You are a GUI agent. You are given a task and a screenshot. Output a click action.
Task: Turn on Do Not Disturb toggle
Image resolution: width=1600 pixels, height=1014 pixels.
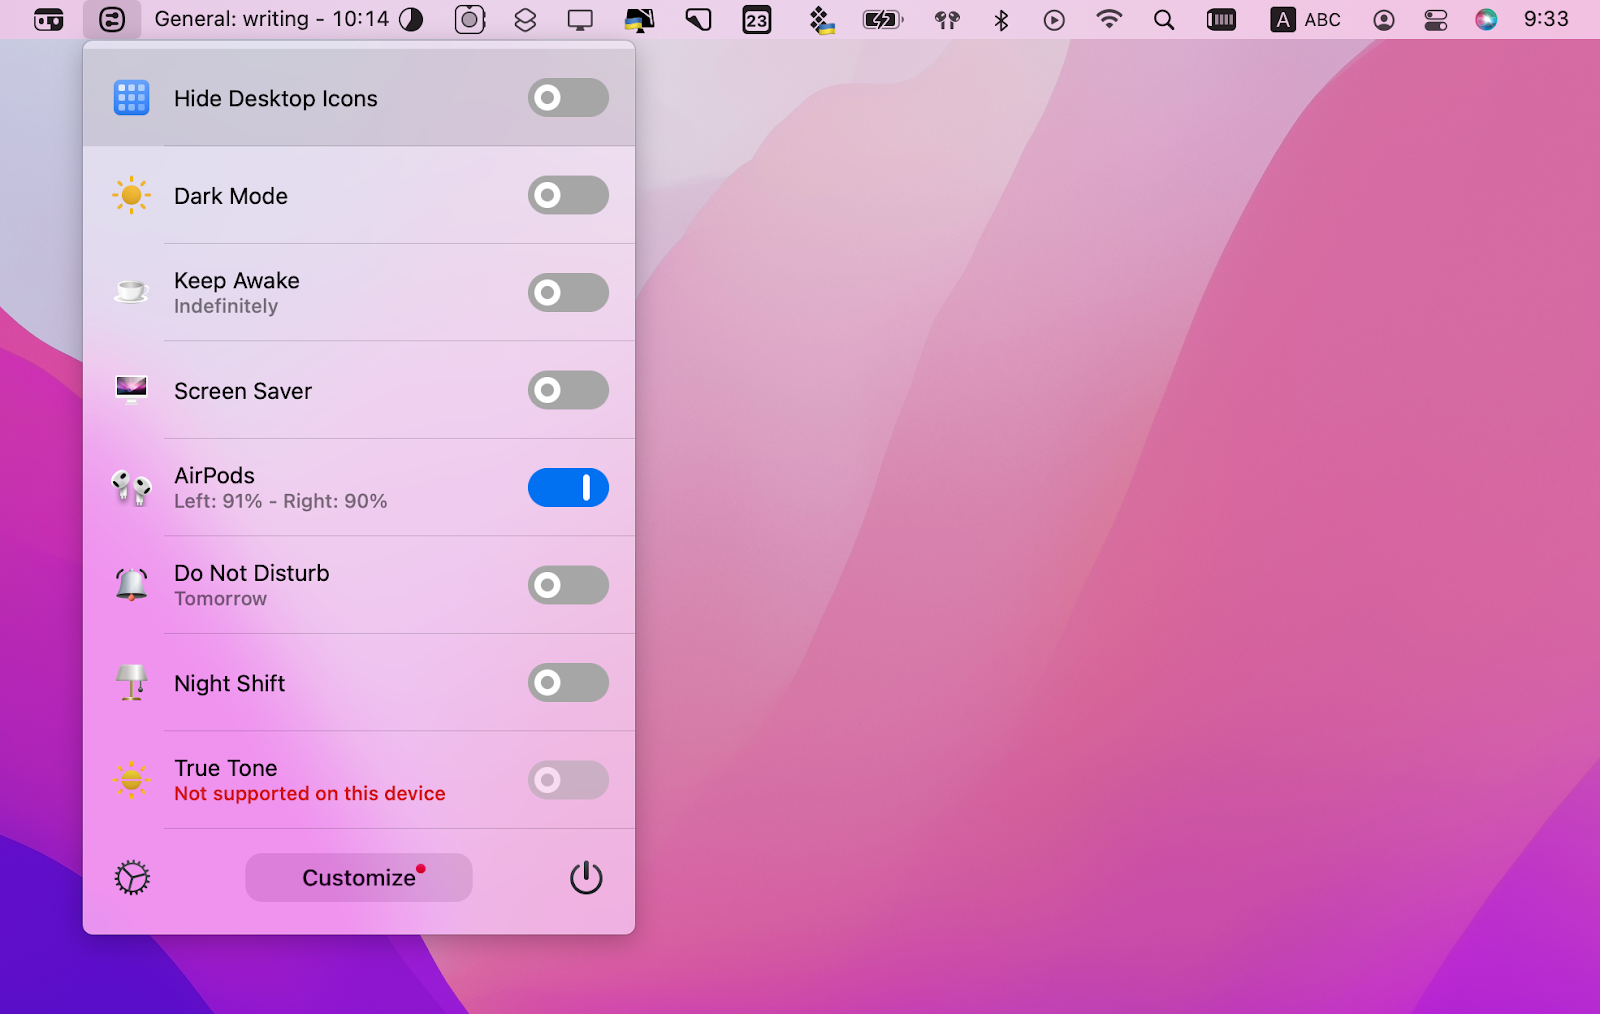568,585
